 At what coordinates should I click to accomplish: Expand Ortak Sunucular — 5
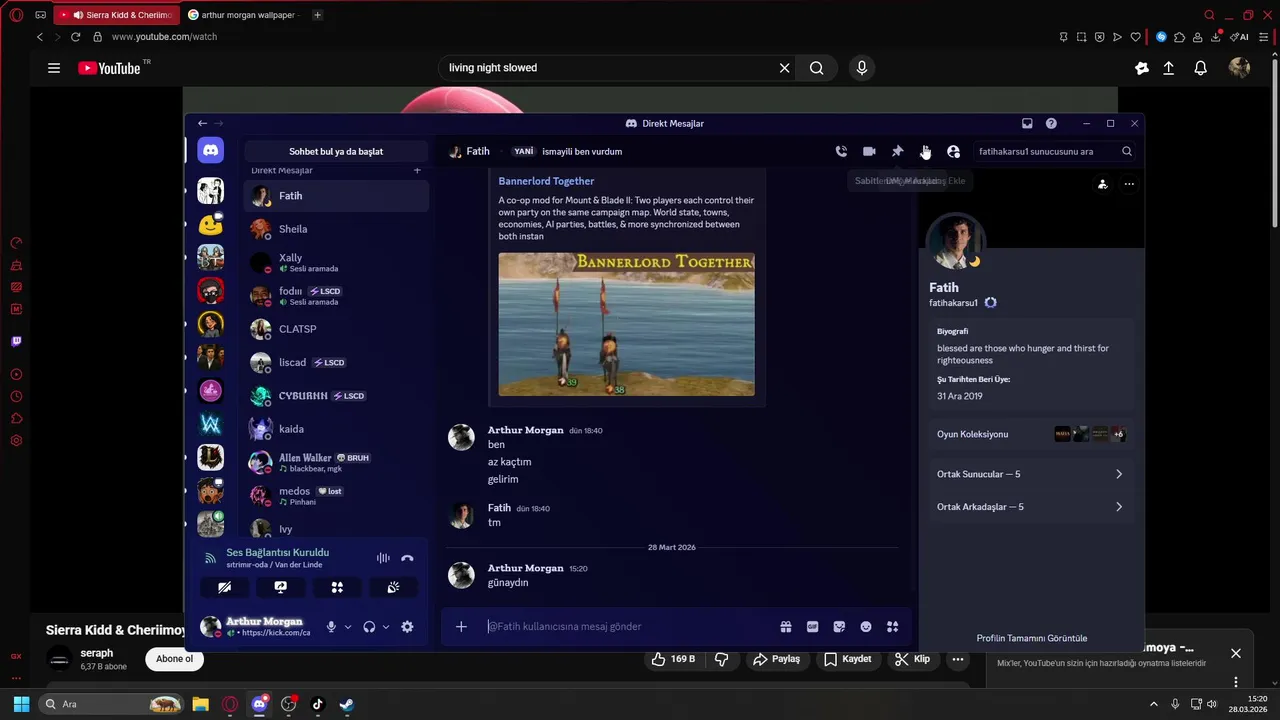click(x=1030, y=474)
